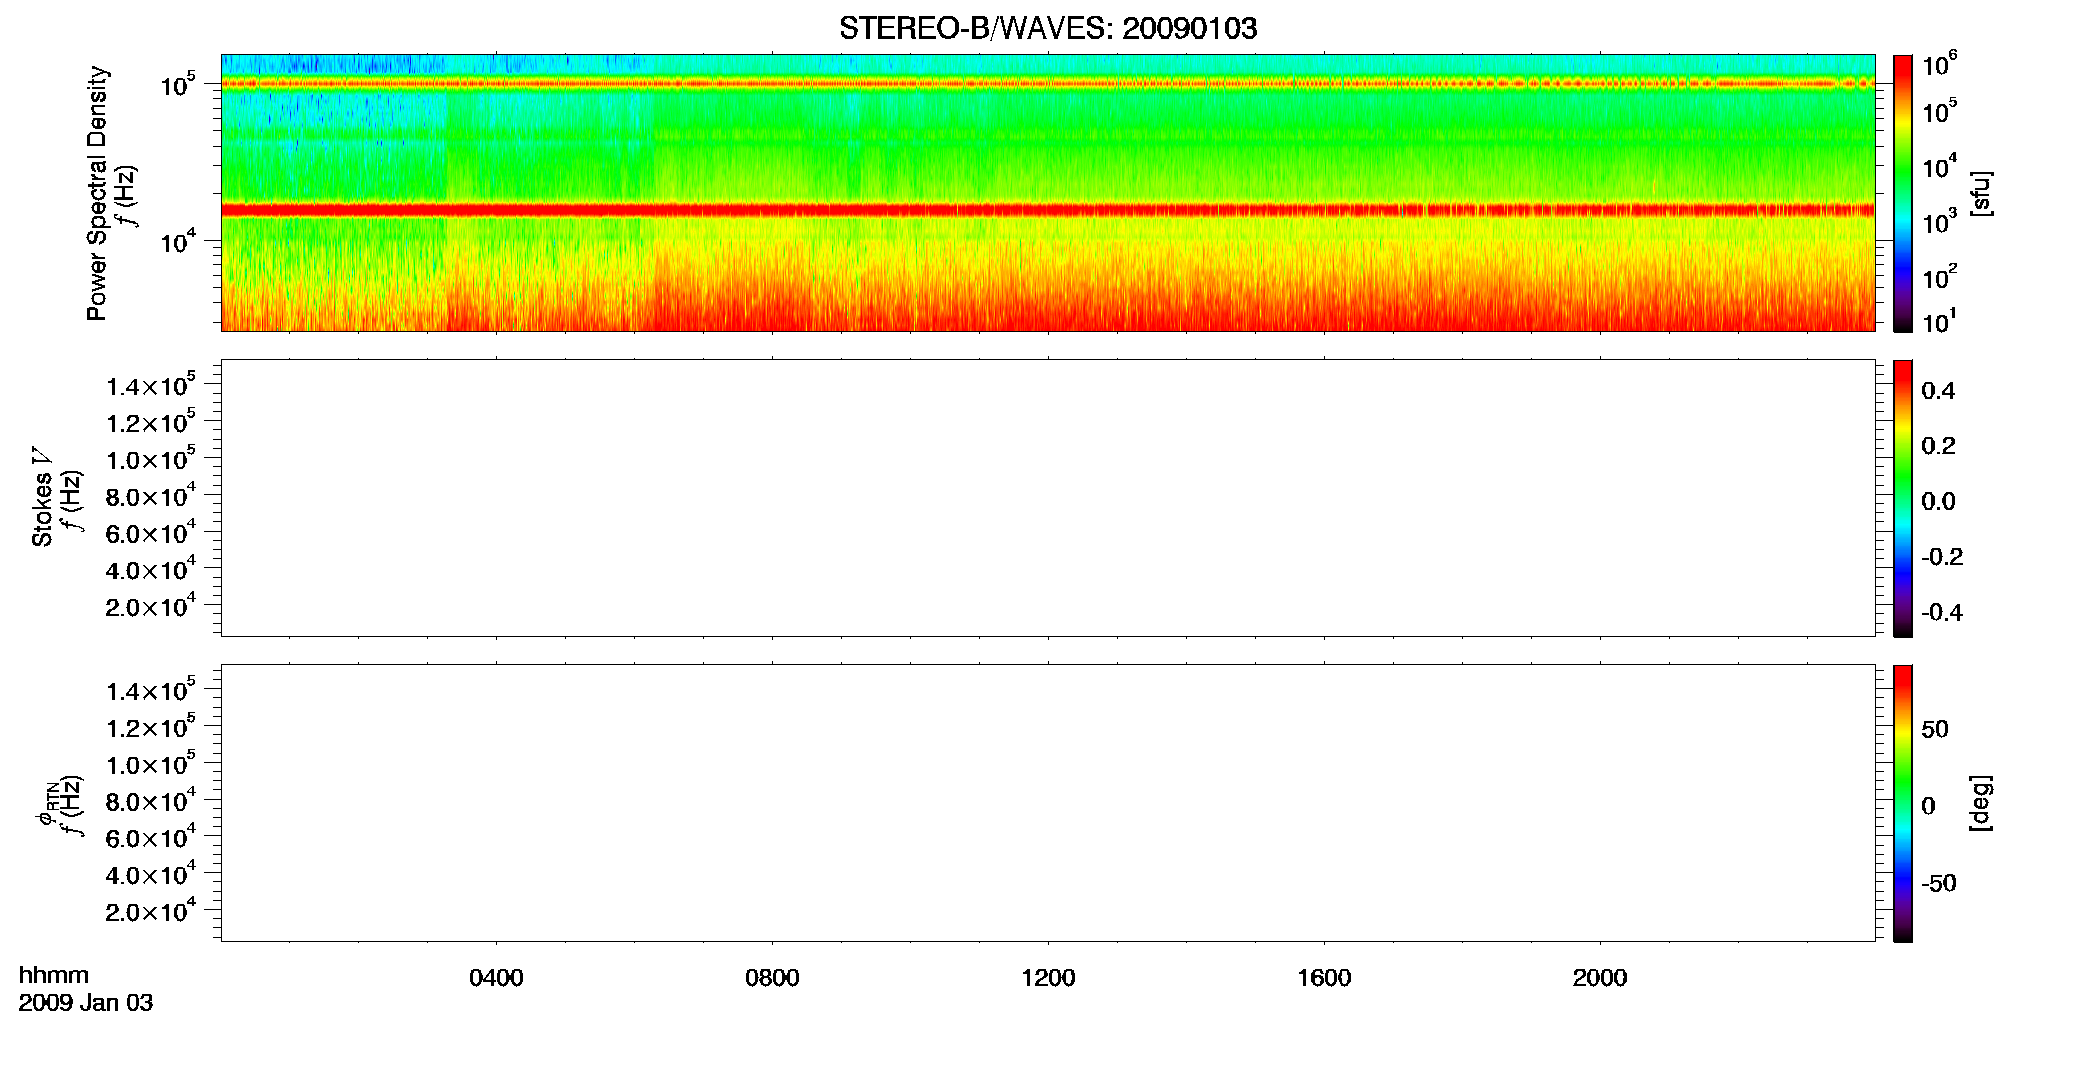Click the [sfu] unit label
Screen dimensions: 2096x1080
click(x=1980, y=194)
